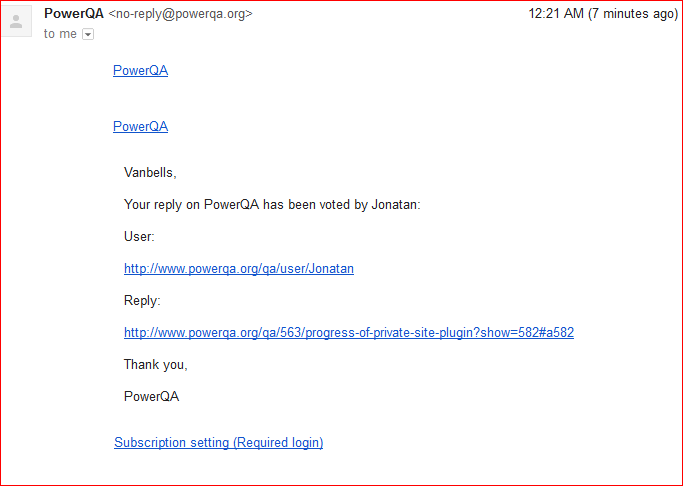
Task: Click the word PowerQA in the vote sentence
Action: point(232,205)
